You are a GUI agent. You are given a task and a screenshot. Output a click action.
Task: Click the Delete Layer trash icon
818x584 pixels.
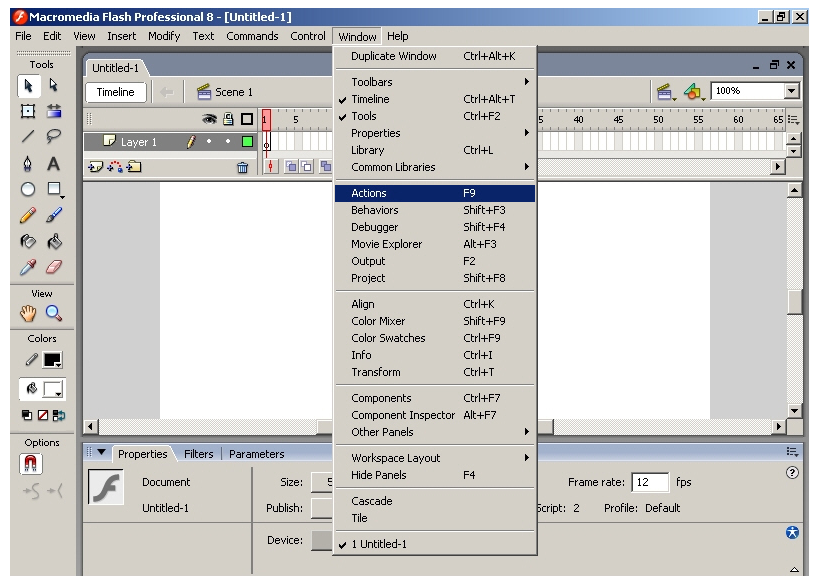coord(243,168)
